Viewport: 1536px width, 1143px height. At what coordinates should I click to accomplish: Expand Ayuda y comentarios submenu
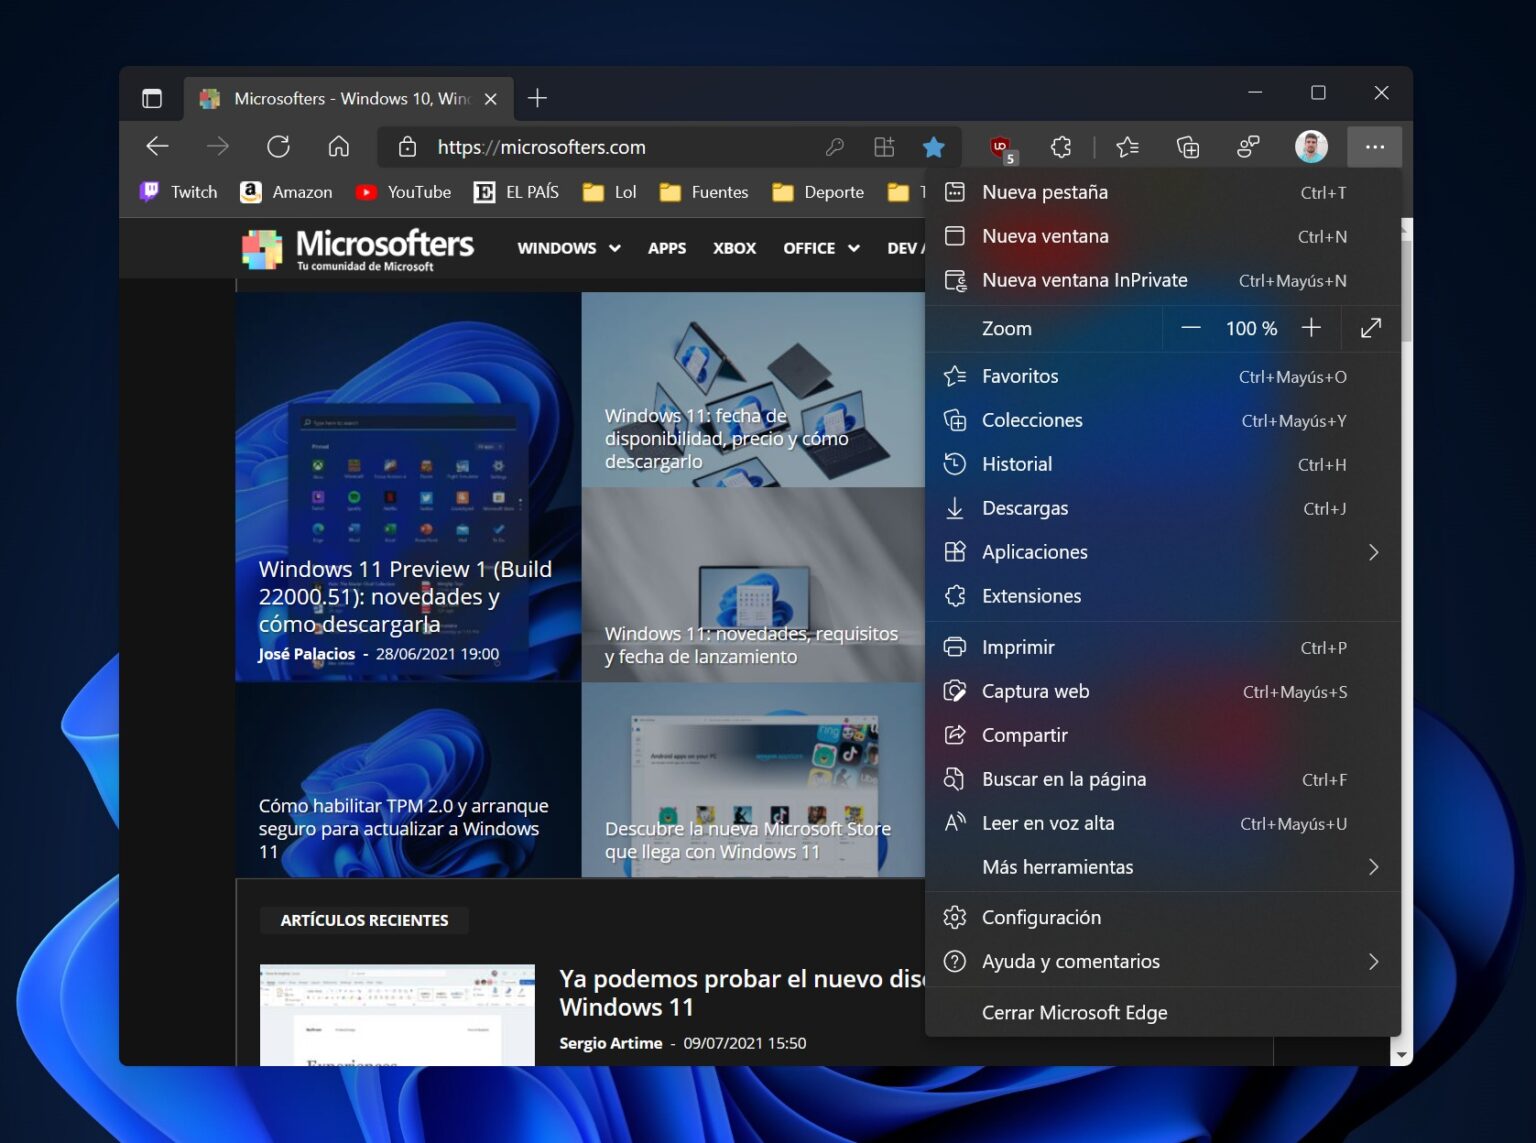(x=1162, y=961)
